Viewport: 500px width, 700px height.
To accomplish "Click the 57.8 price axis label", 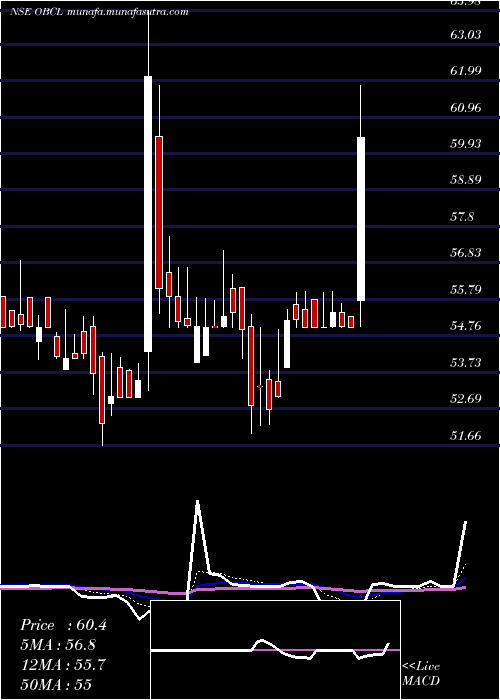I will [x=462, y=217].
